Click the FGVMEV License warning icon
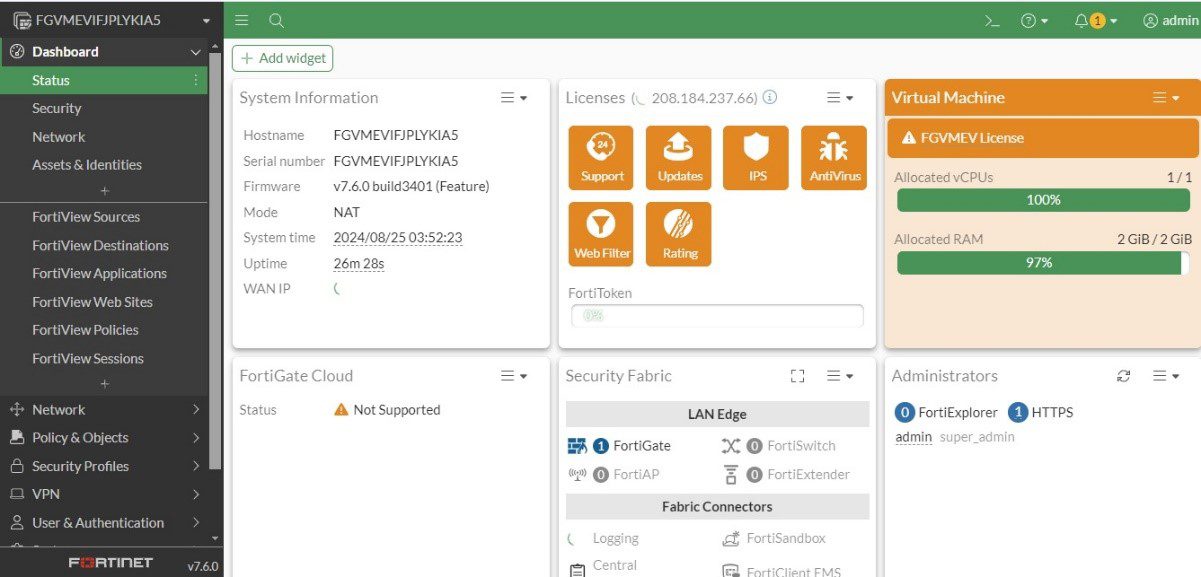 [909, 138]
